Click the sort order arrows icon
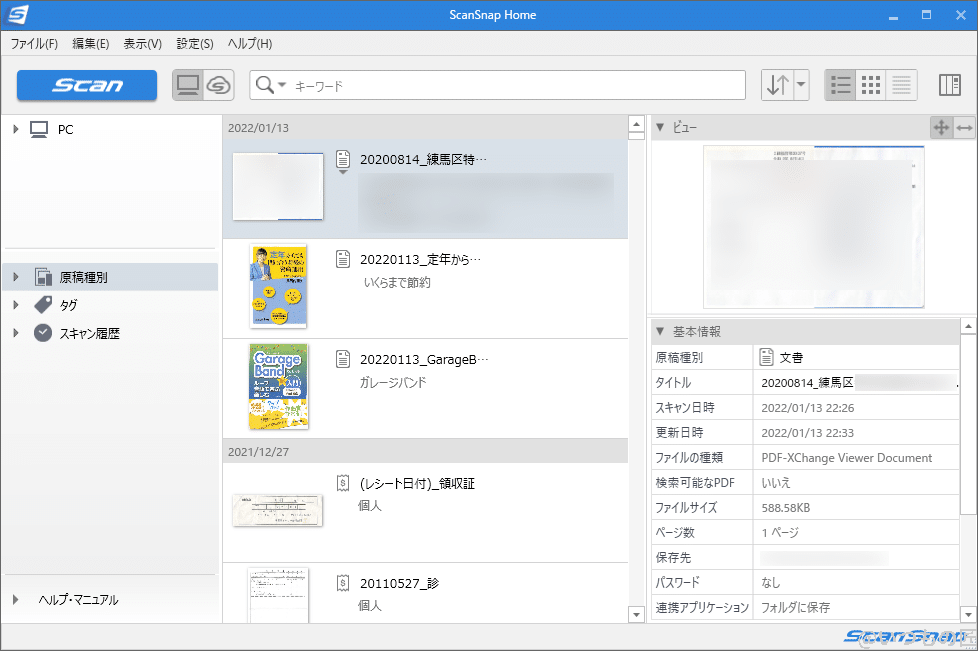The image size is (978, 651). click(x=777, y=85)
